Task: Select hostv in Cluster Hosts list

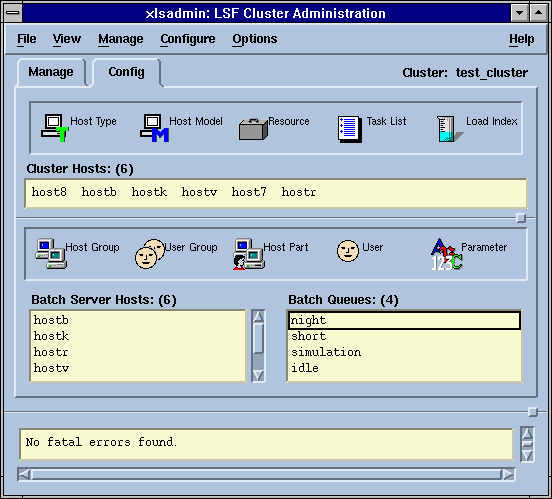Action: click(199, 192)
